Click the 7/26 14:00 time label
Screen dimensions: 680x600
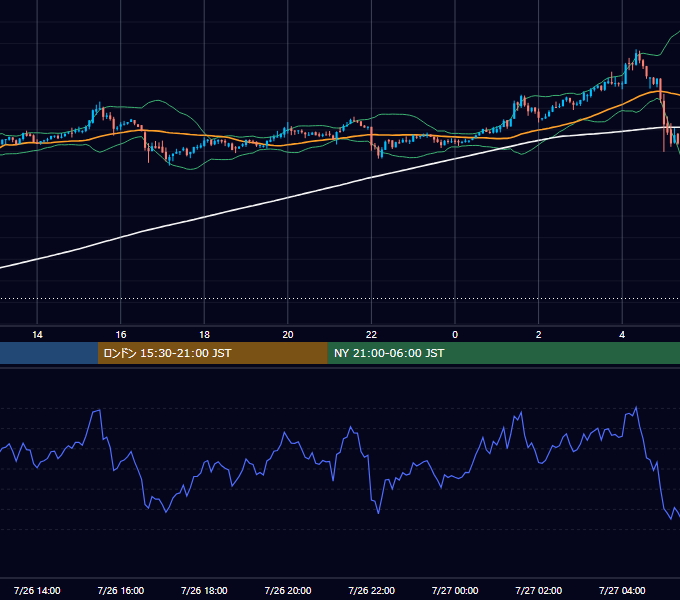tap(37, 590)
